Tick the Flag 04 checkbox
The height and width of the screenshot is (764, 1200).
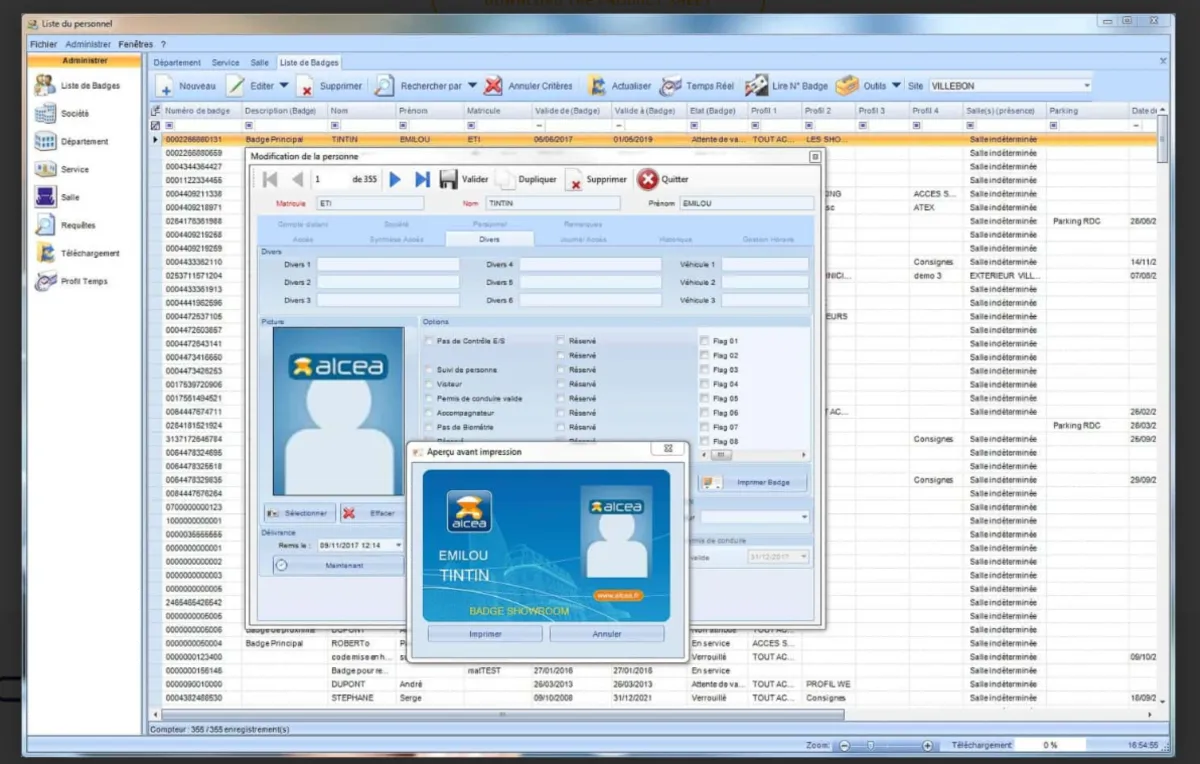point(705,384)
